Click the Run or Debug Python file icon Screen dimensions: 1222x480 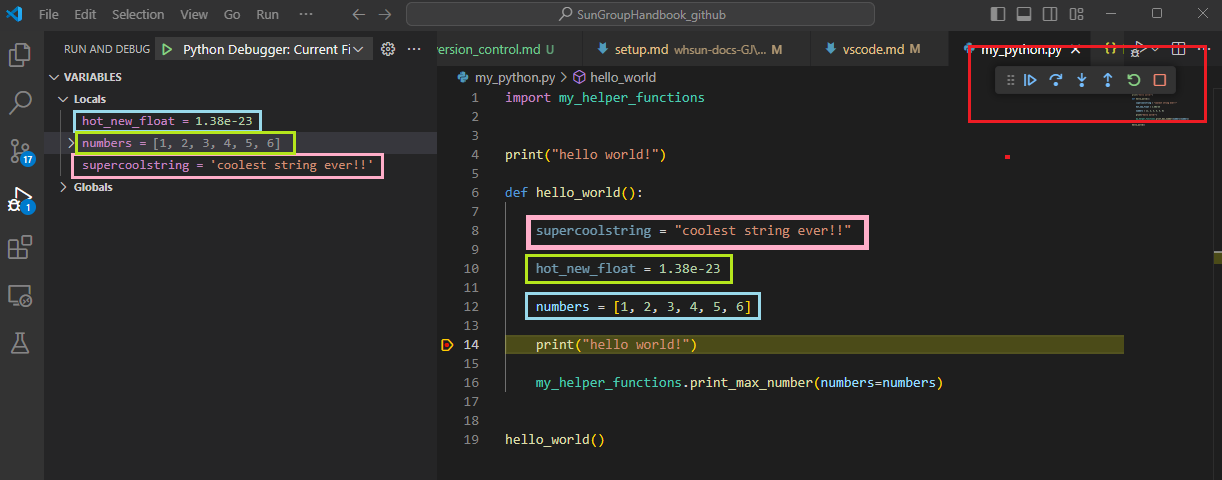pos(1136,49)
